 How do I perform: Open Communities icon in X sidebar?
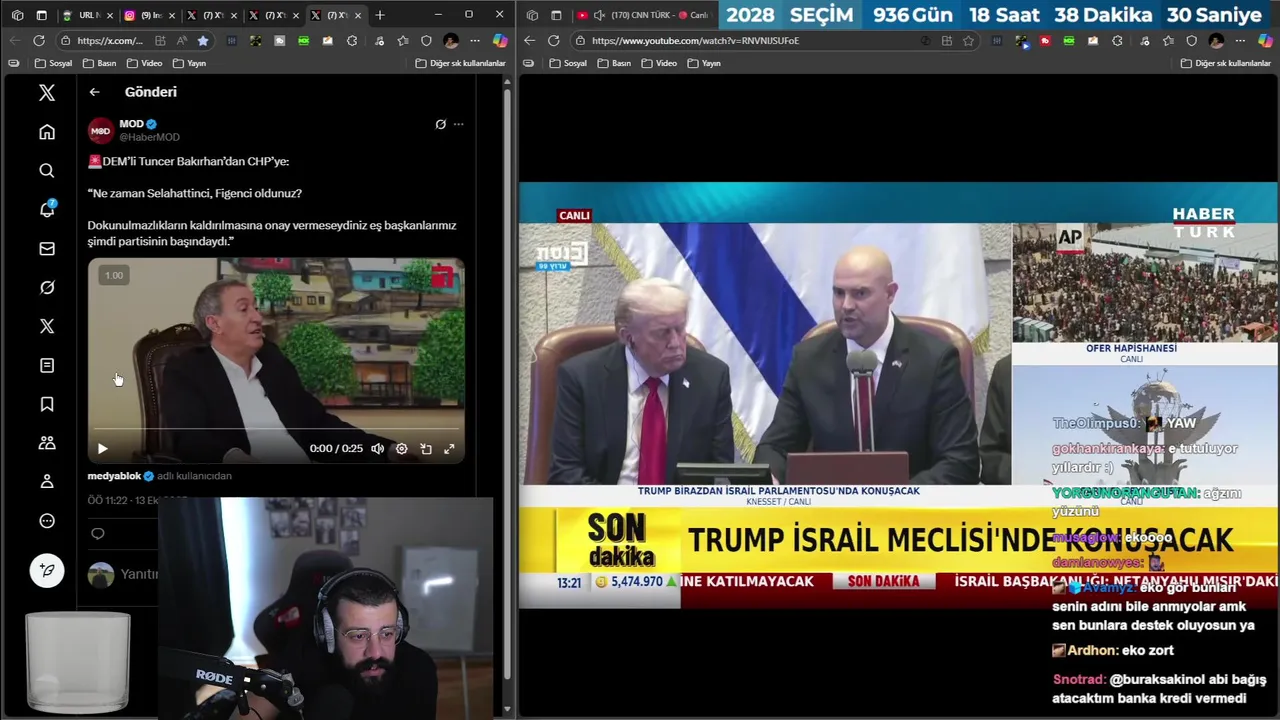(47, 443)
